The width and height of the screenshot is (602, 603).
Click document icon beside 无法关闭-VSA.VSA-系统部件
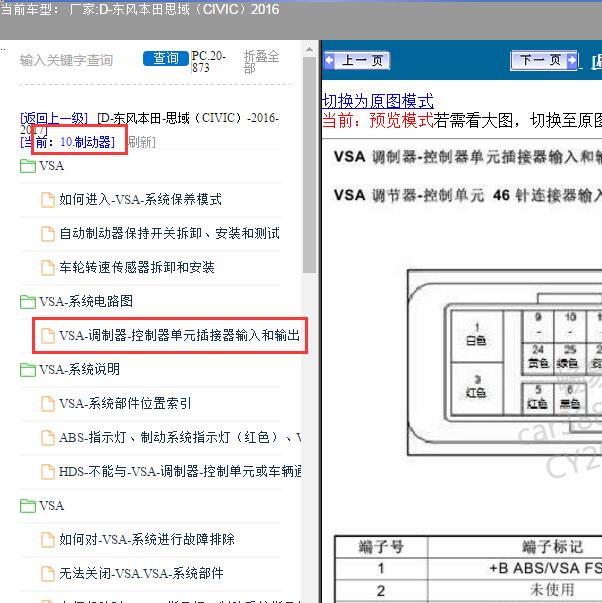tap(48, 574)
